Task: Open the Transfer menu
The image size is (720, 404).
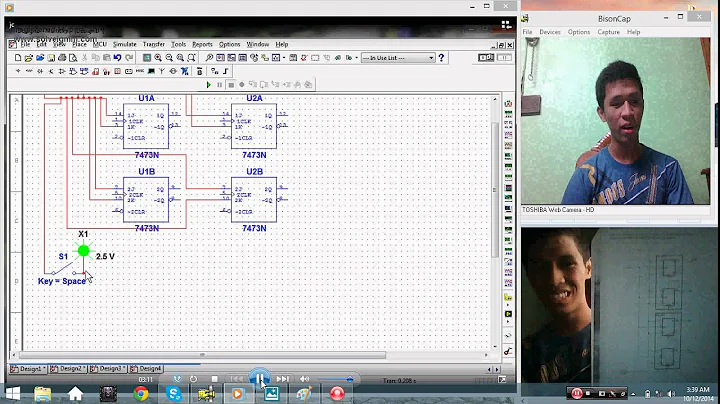Action: pos(153,45)
